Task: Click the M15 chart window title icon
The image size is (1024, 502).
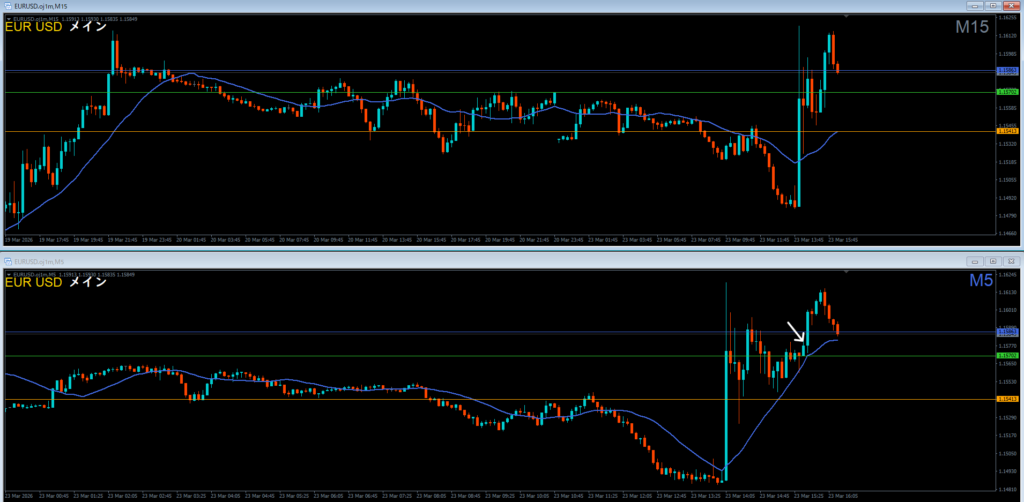Action: pyautogui.click(x=9, y=6)
